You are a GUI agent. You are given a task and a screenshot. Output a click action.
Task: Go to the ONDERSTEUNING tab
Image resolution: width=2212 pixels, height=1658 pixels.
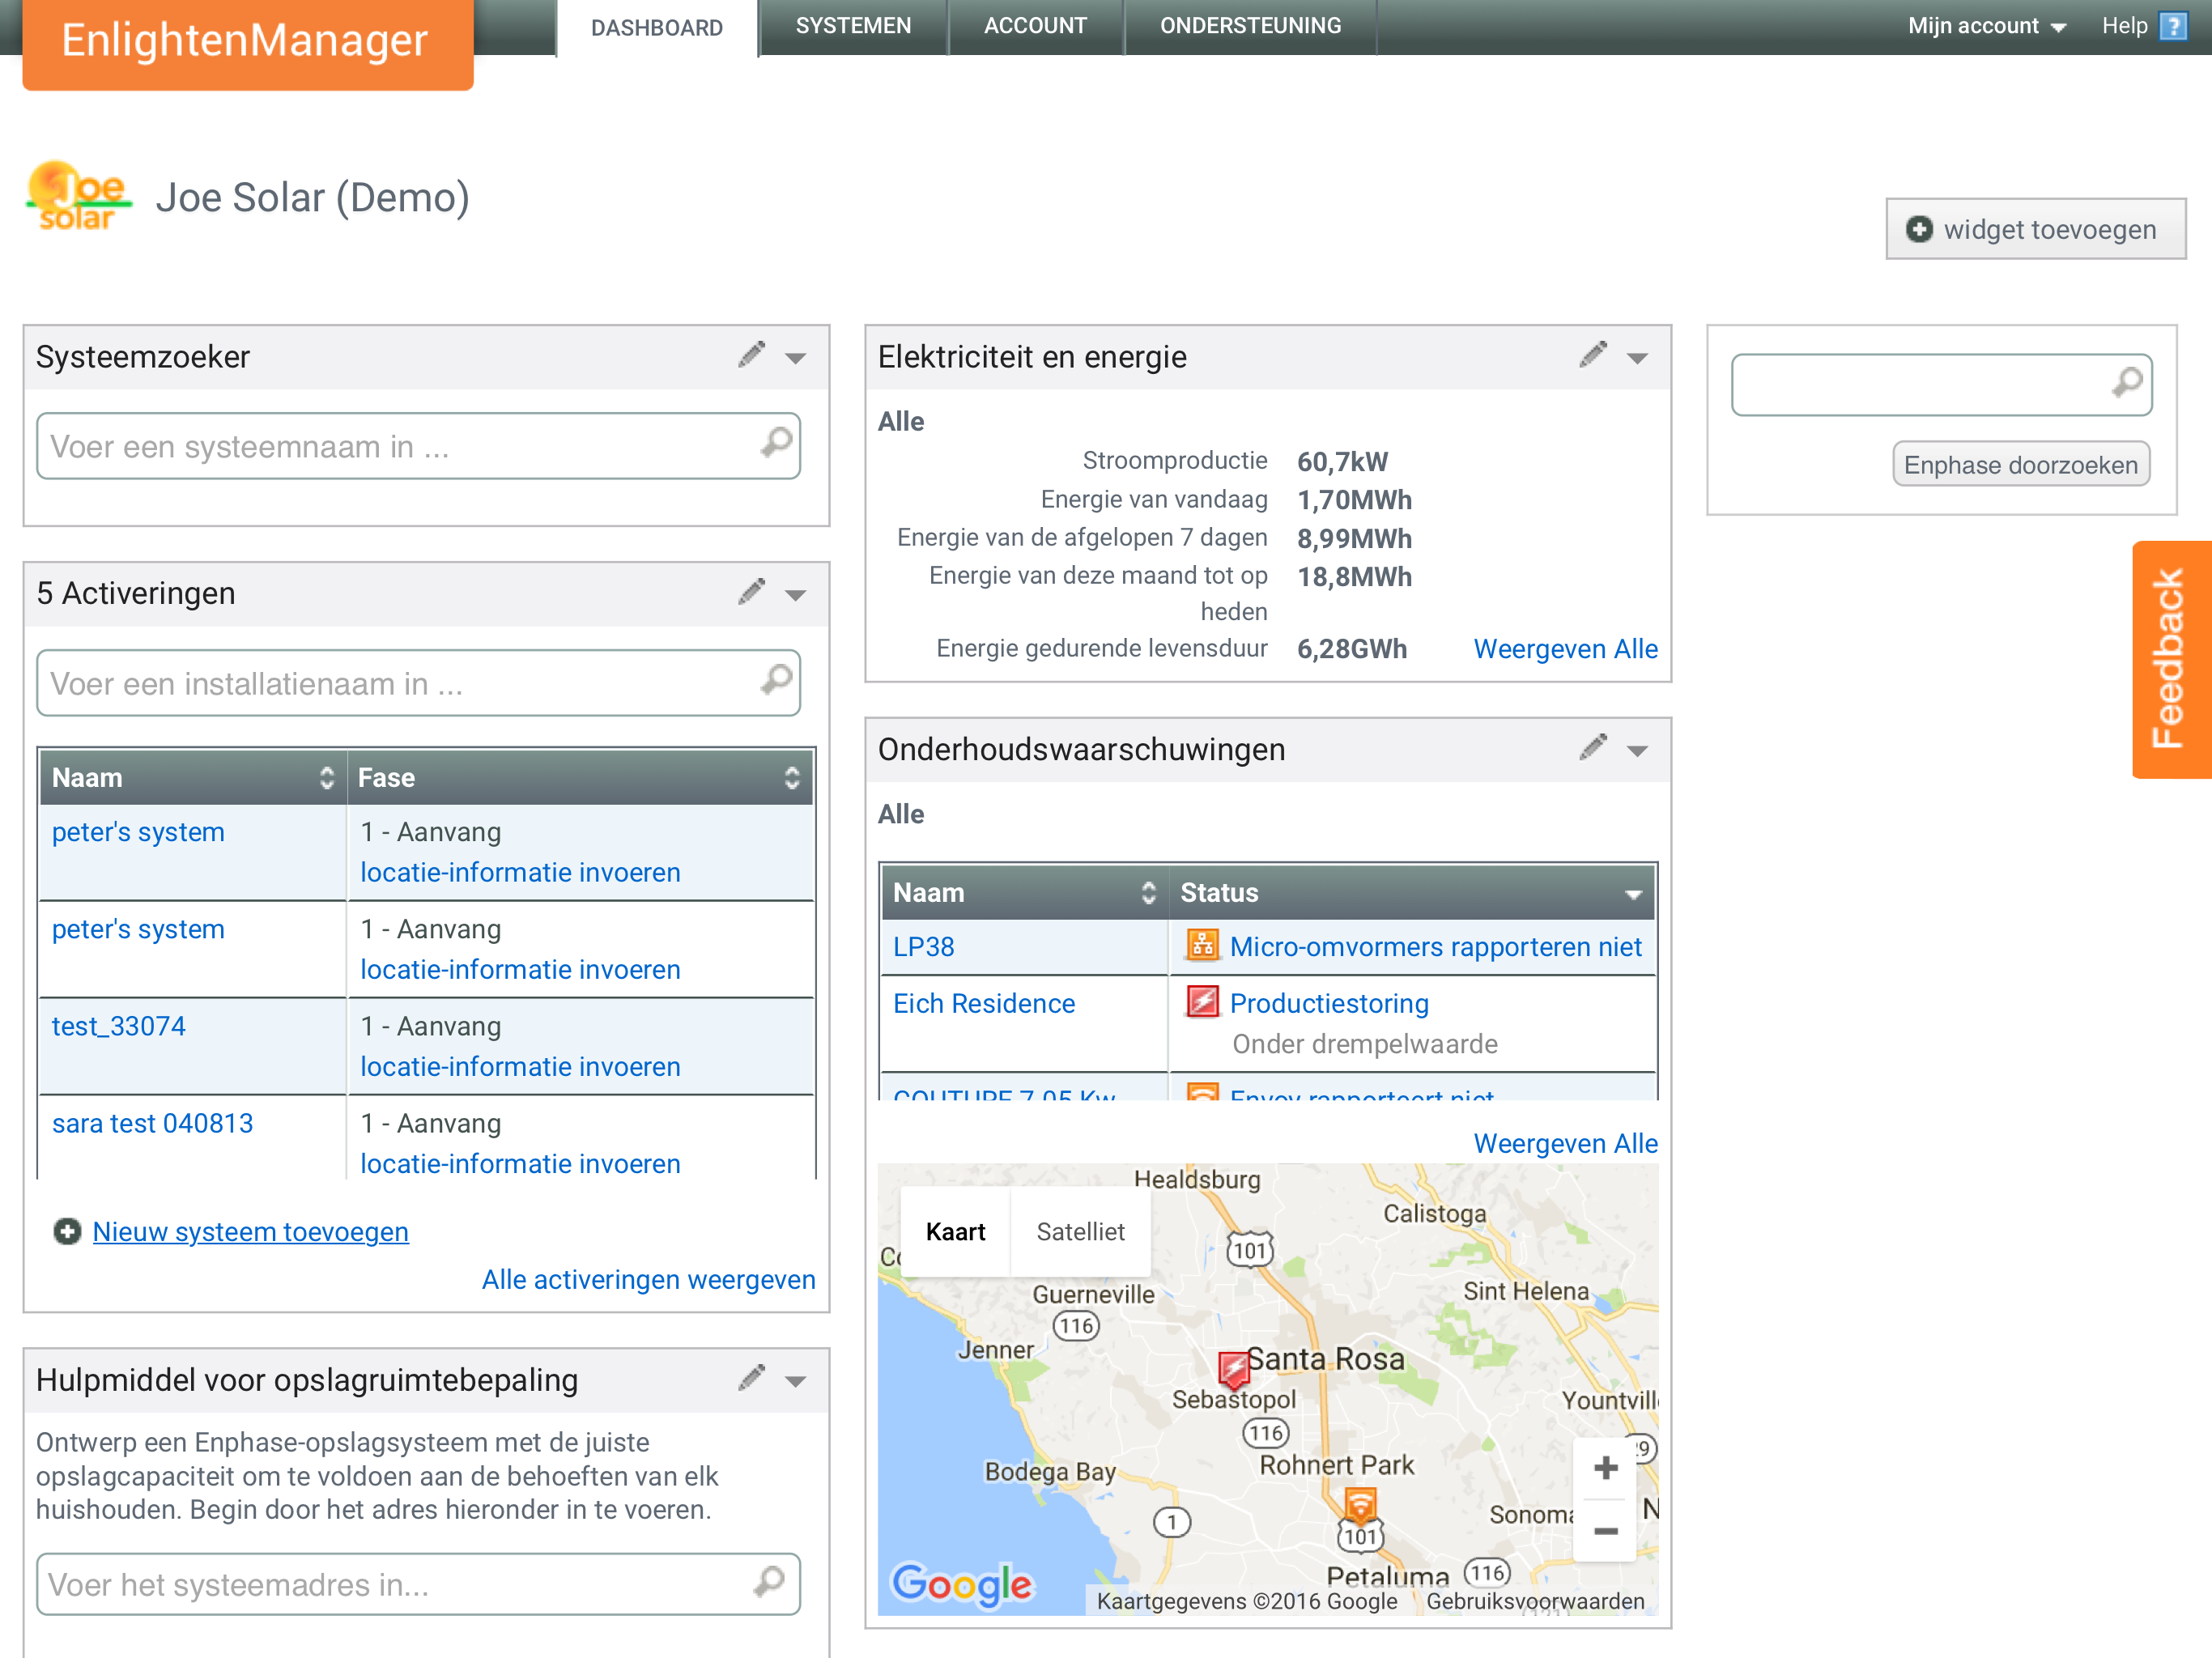click(x=1250, y=26)
